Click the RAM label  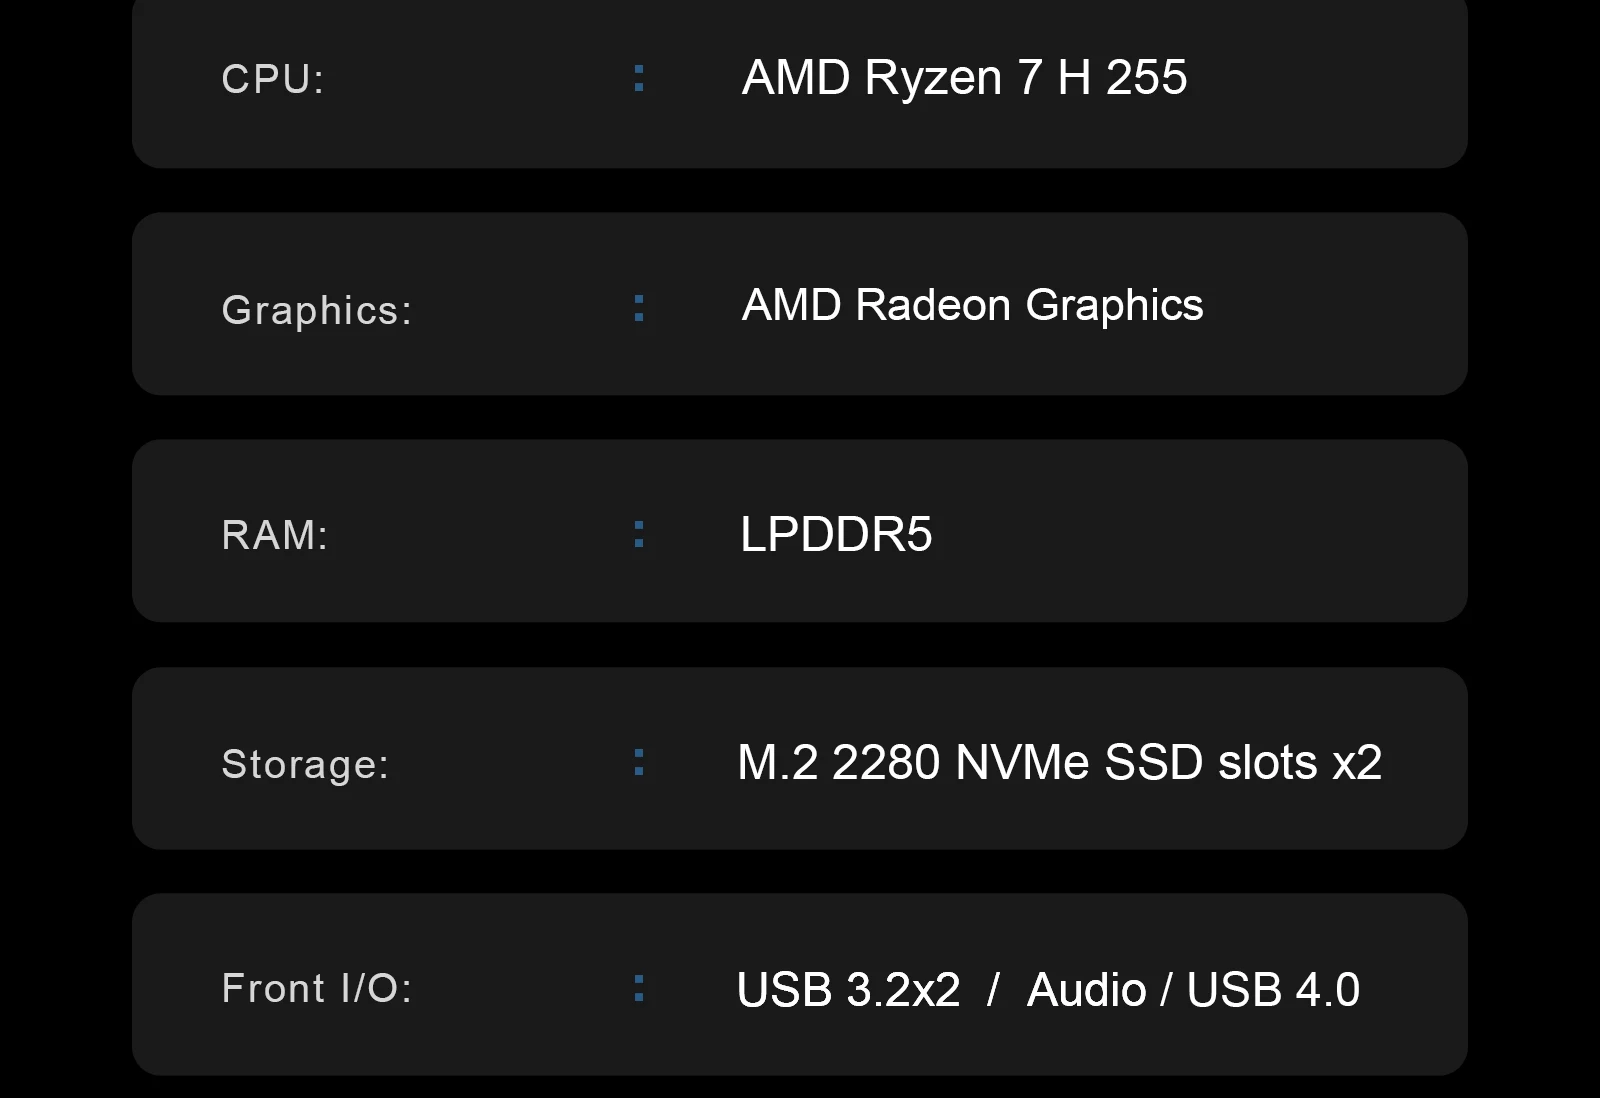click(x=274, y=535)
